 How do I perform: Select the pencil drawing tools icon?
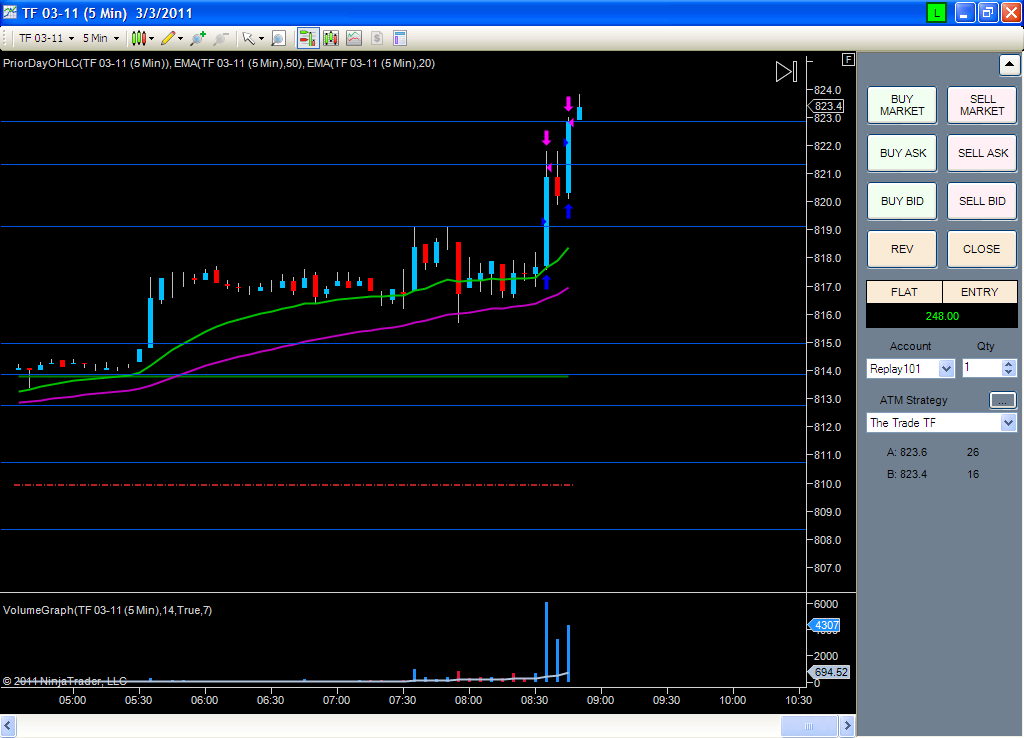[168, 39]
